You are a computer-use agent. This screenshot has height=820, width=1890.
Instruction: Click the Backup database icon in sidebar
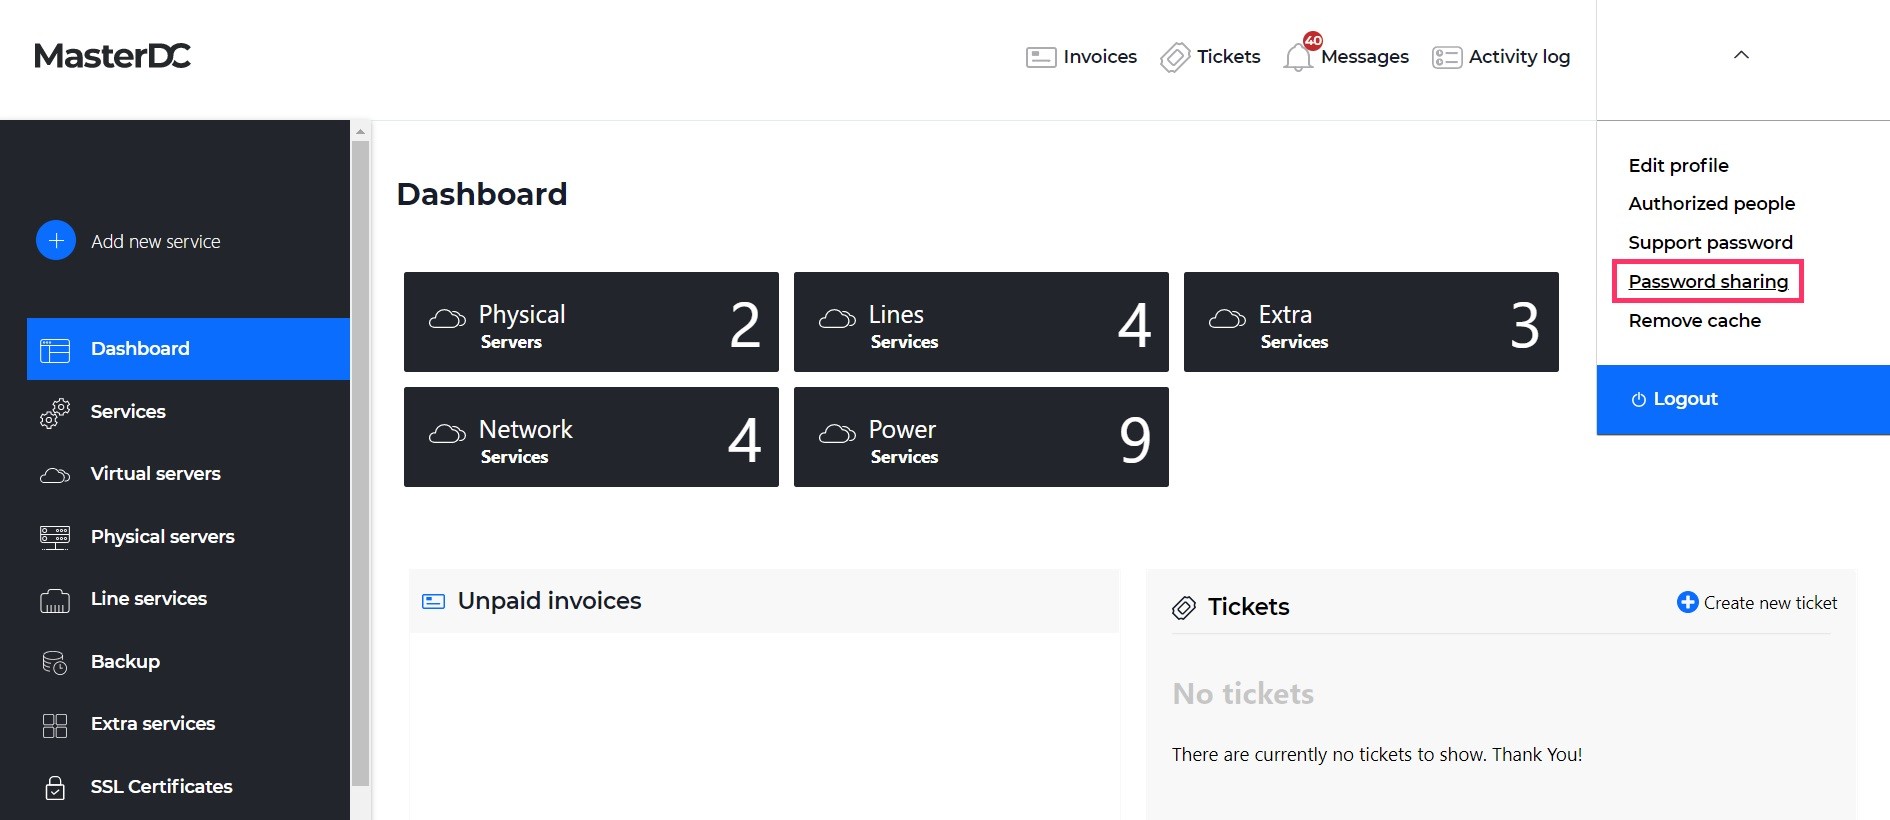pos(55,662)
